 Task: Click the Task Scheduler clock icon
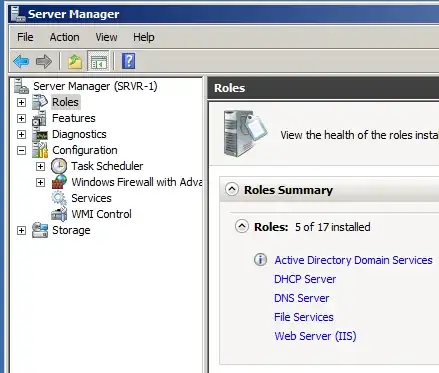coord(59,166)
